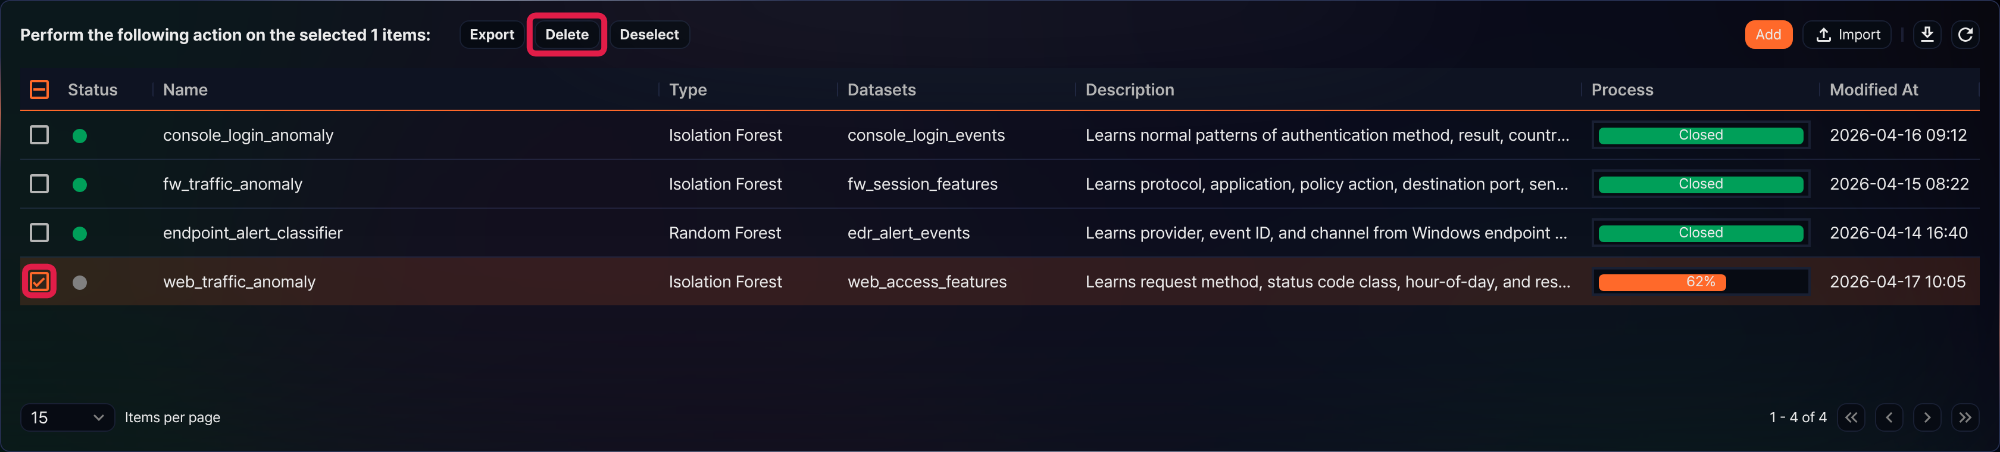Click the Delete button
This screenshot has height=452, width=2000.
point(567,35)
